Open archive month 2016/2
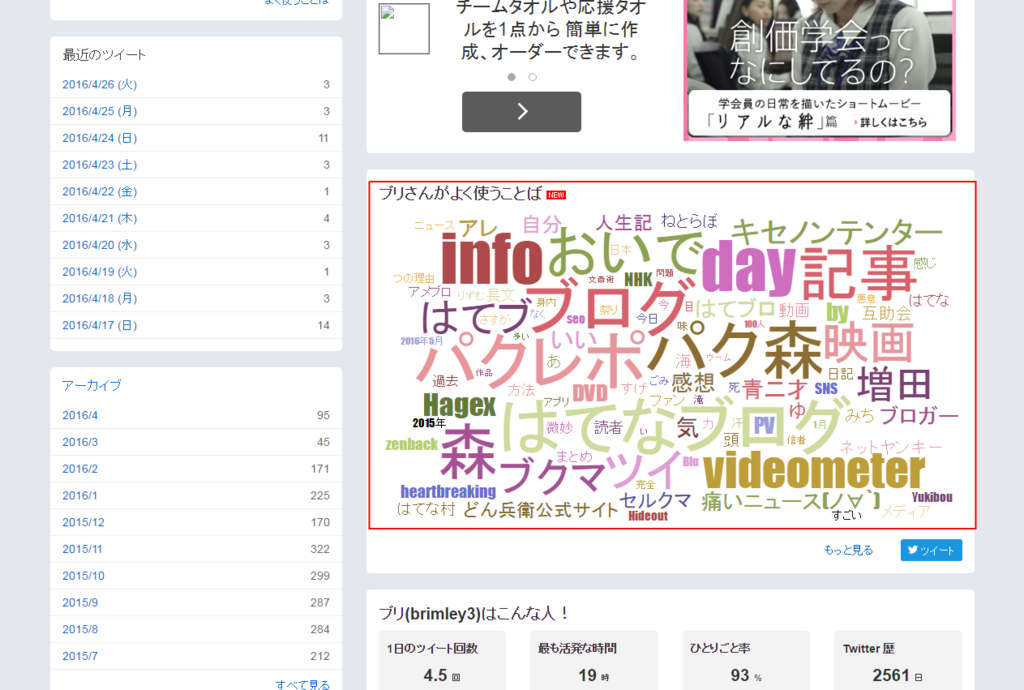1024x690 pixels. point(80,469)
